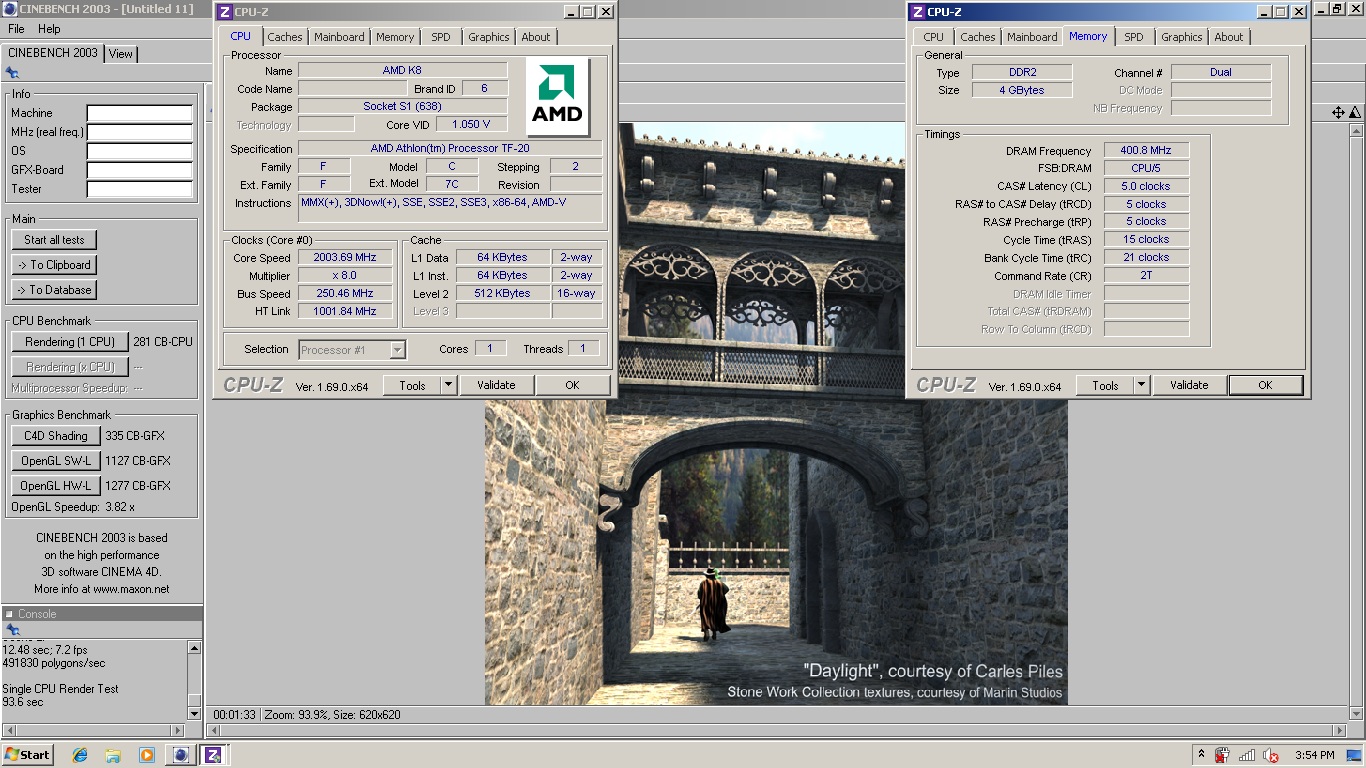Click console scrollbar down arrow

(194, 713)
